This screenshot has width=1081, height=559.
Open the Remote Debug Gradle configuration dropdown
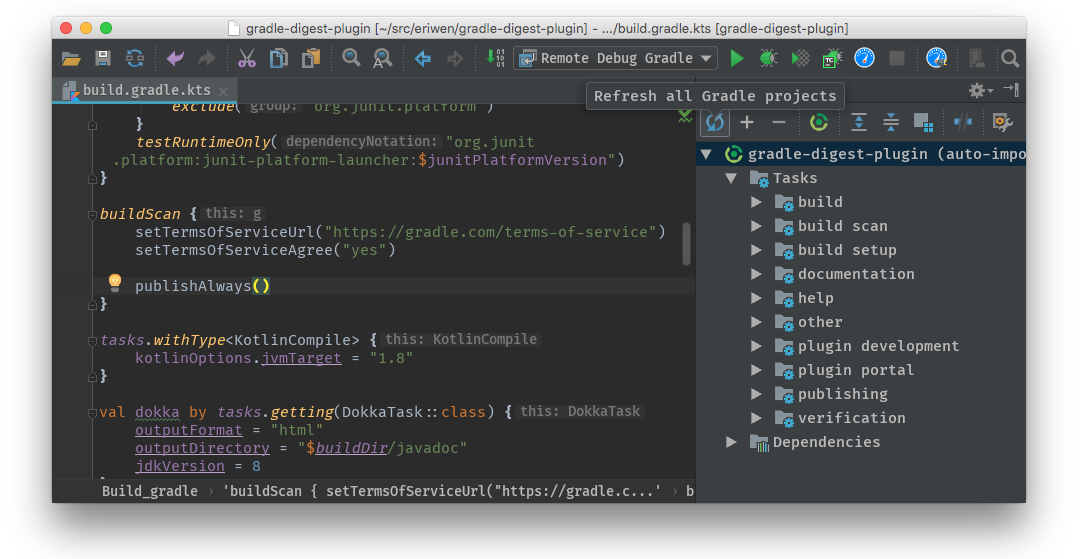(x=707, y=58)
